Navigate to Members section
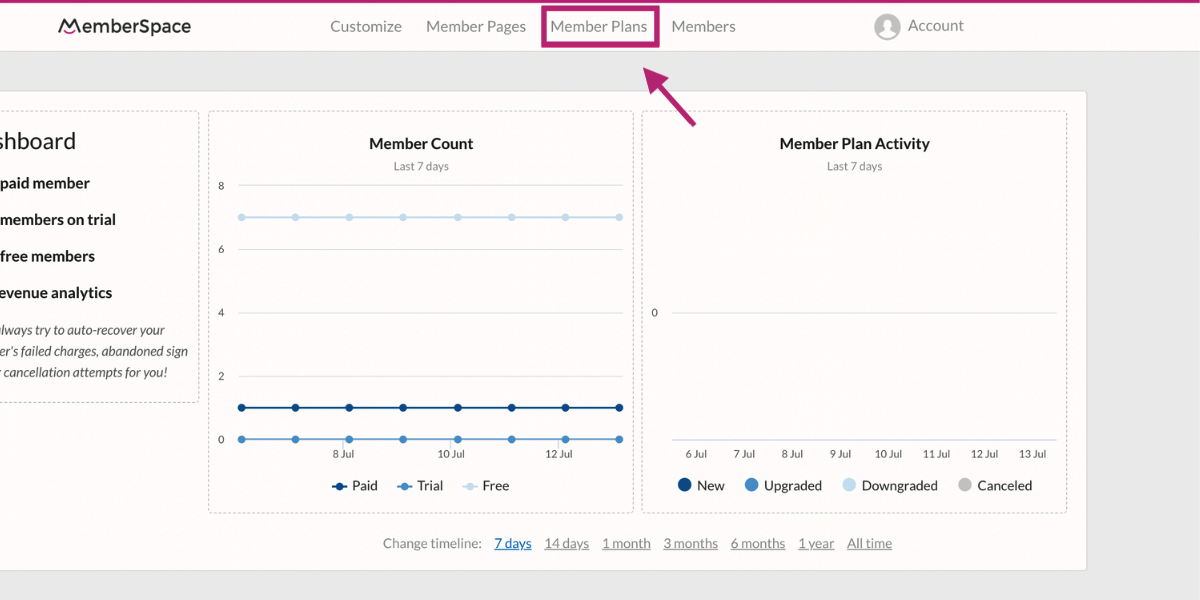 coord(703,27)
